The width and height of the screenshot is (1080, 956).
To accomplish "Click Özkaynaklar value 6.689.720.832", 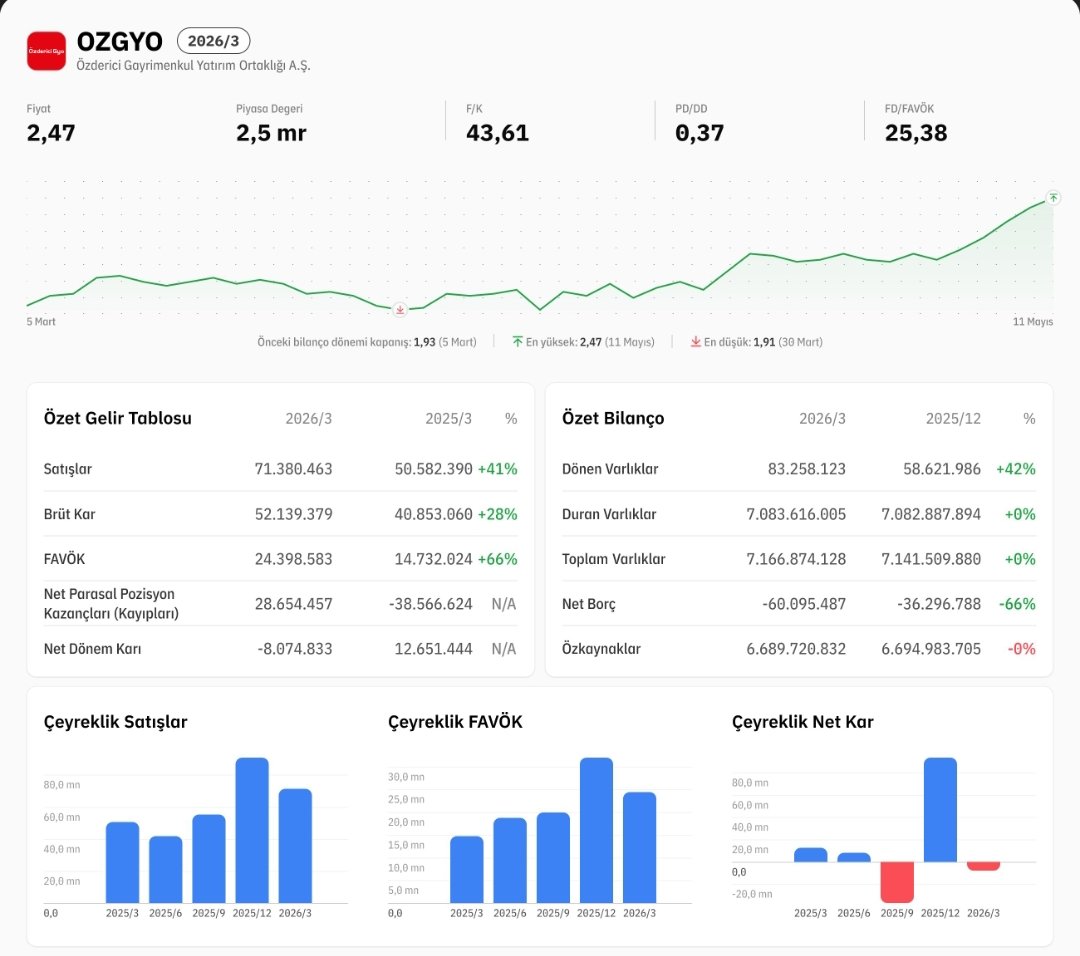I will (796, 649).
